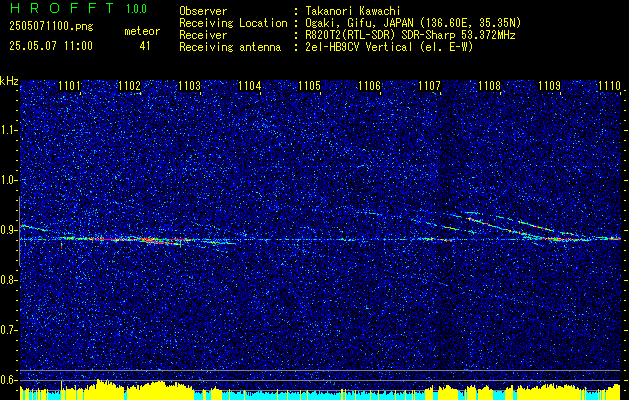Click the 0.8 frequency axis label
The width and height of the screenshot is (629, 400).
click(x=8, y=280)
